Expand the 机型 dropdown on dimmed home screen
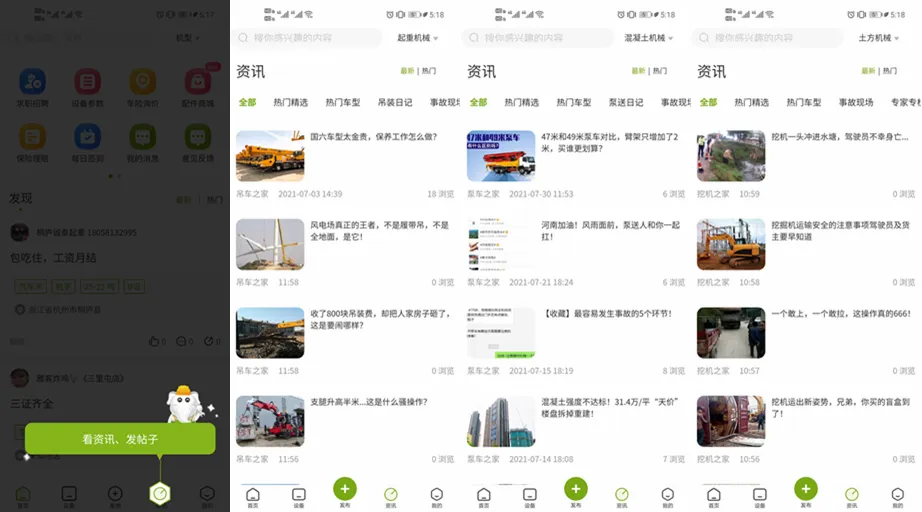Viewport: 922px width, 512px height. point(188,38)
